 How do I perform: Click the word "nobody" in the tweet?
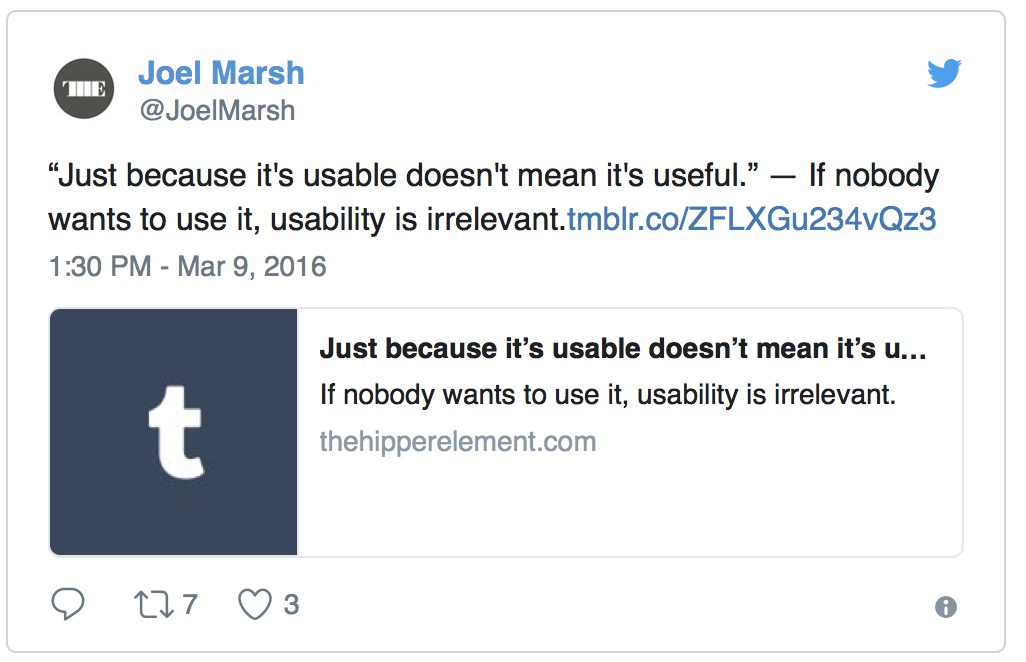pos(887,175)
